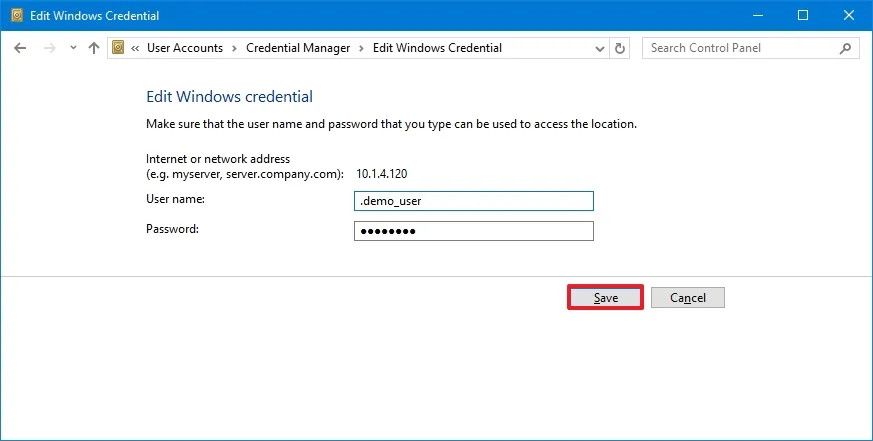Click the Forward navigation arrow

pos(50,48)
